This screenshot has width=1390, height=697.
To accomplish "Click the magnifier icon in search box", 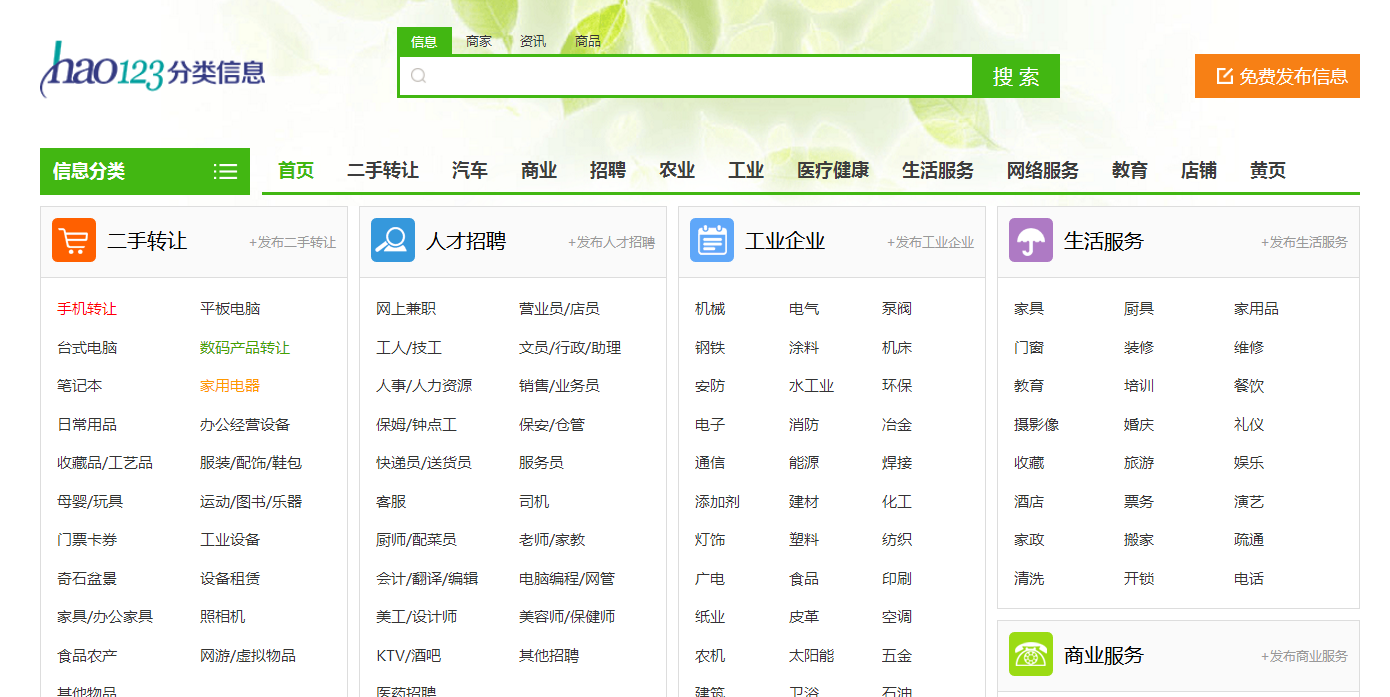I will (419, 76).
